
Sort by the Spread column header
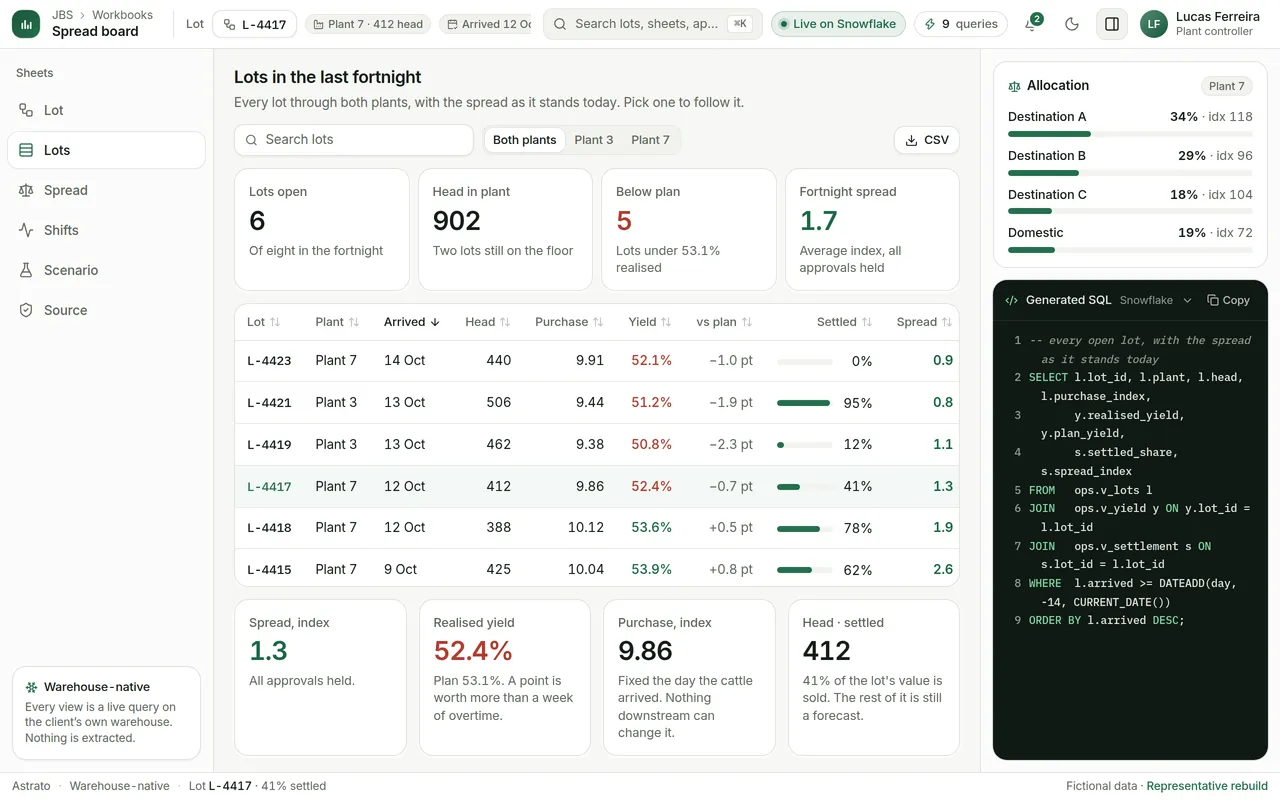(924, 322)
